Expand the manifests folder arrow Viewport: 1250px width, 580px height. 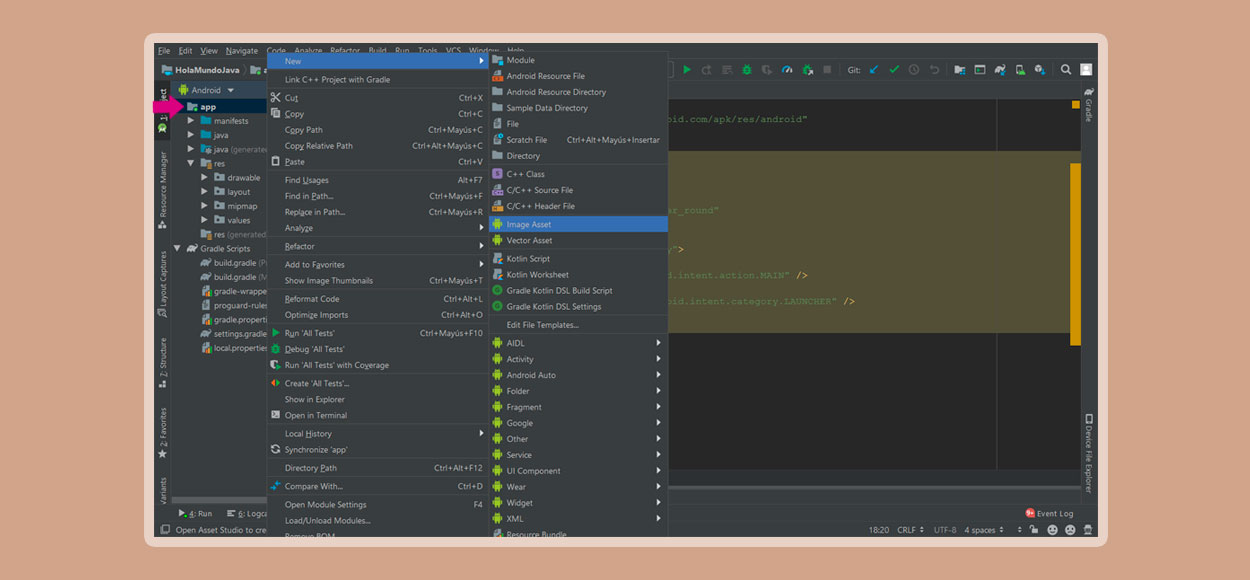click(x=191, y=121)
